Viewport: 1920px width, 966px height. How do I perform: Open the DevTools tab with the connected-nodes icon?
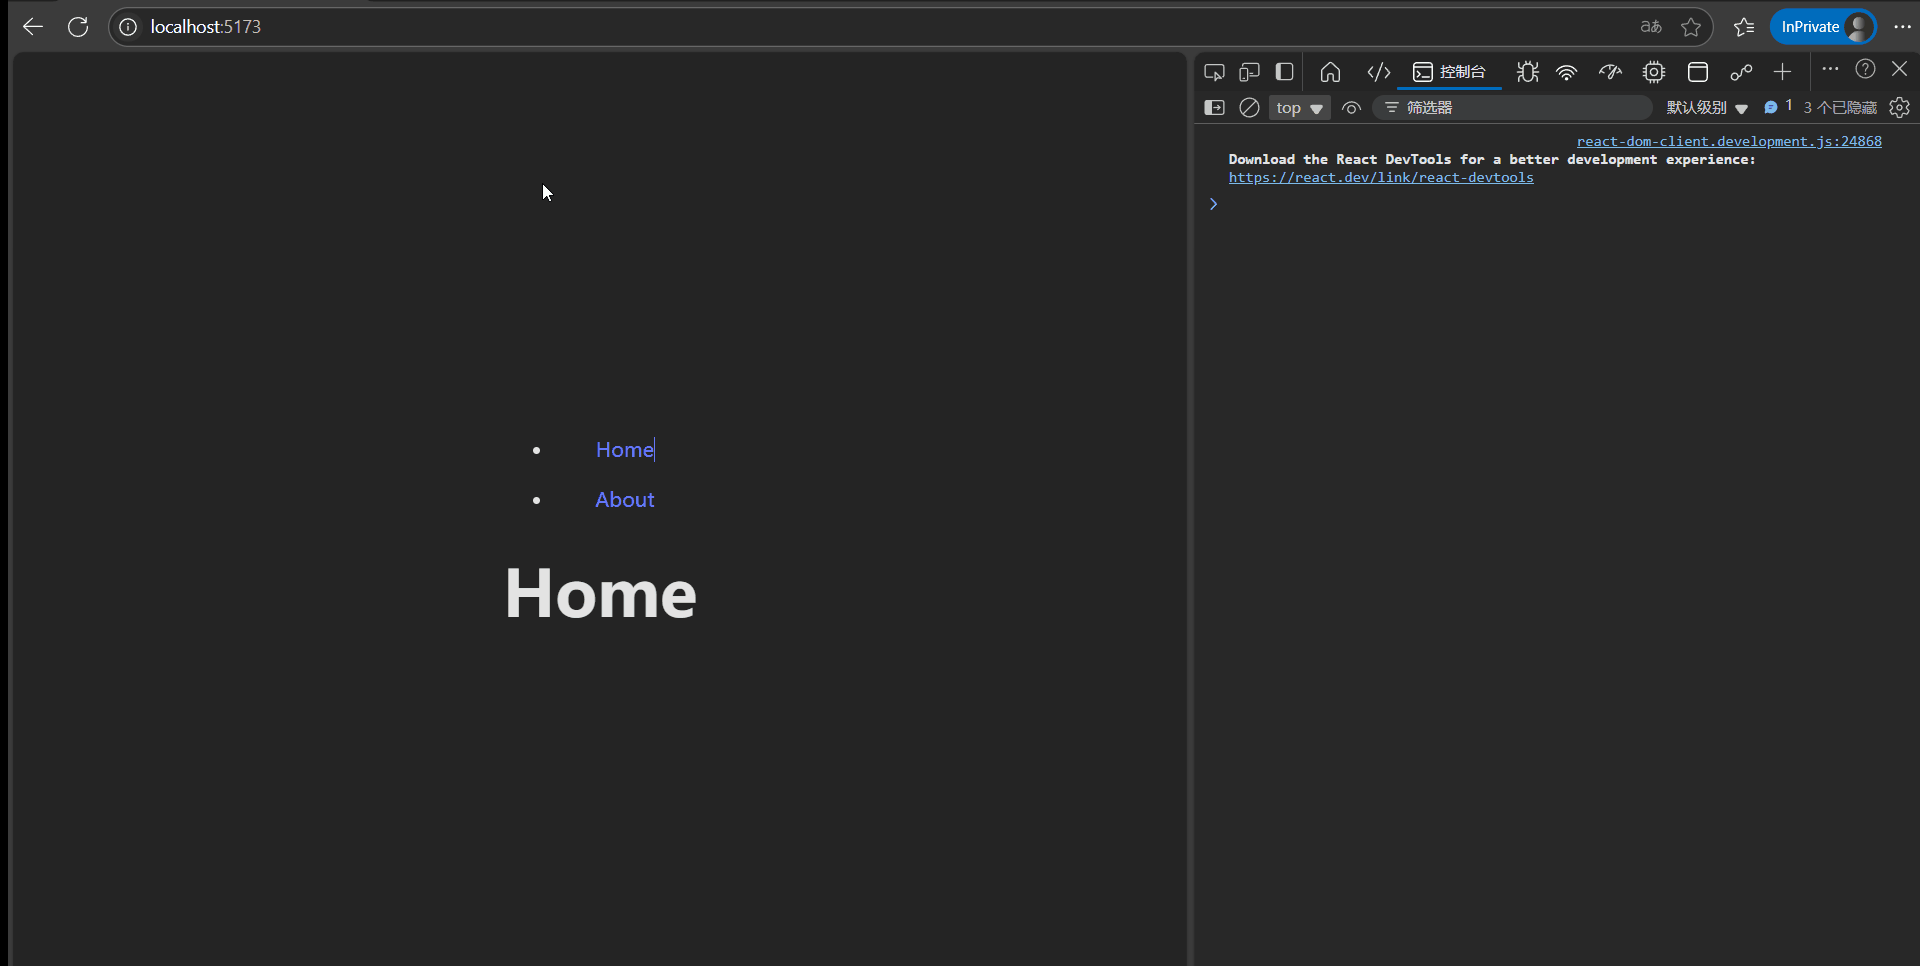pyautogui.click(x=1741, y=72)
